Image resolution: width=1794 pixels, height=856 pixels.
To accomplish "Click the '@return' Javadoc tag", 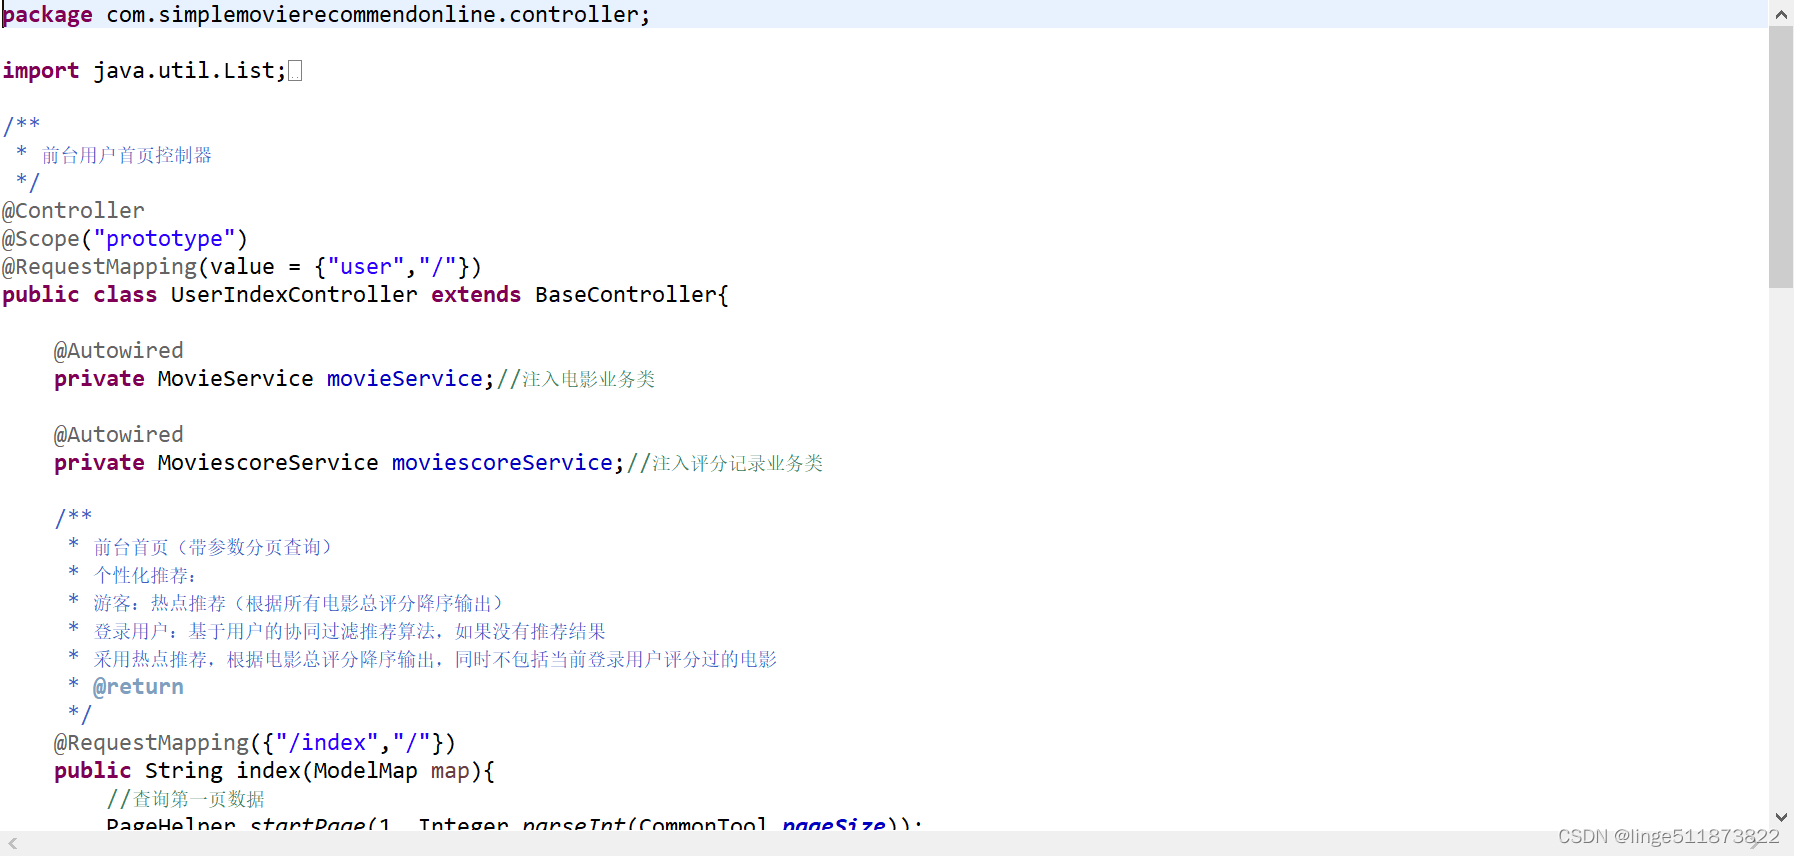I will coord(138,687).
